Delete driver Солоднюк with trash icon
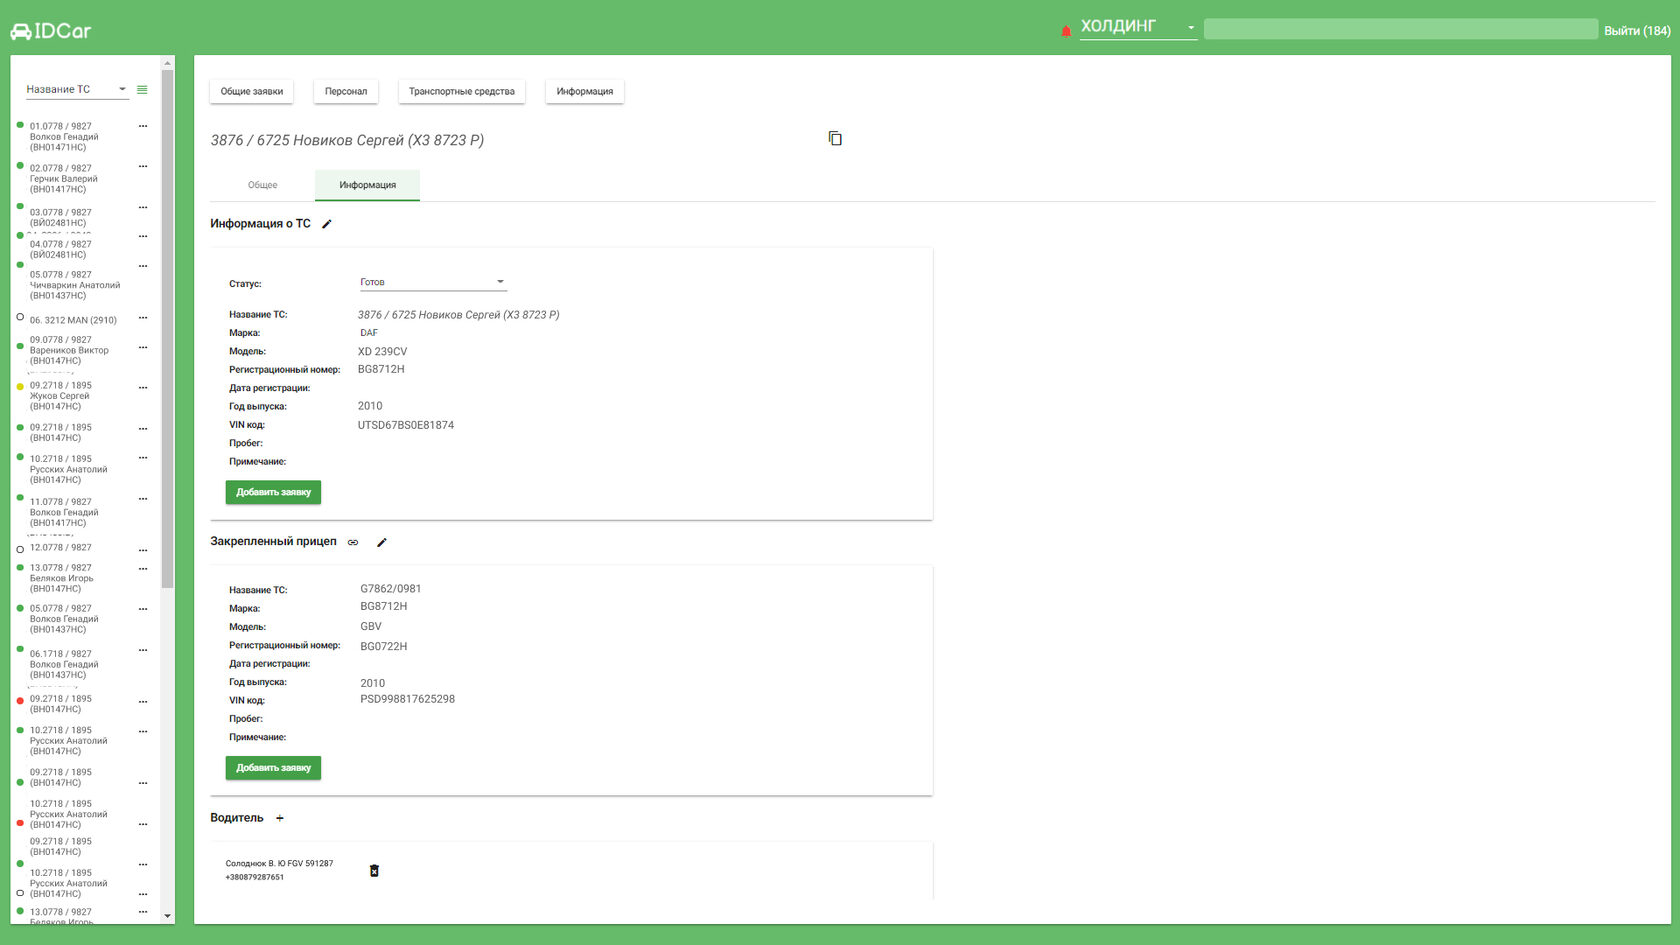Screen dimensions: 1680x945 point(374,871)
